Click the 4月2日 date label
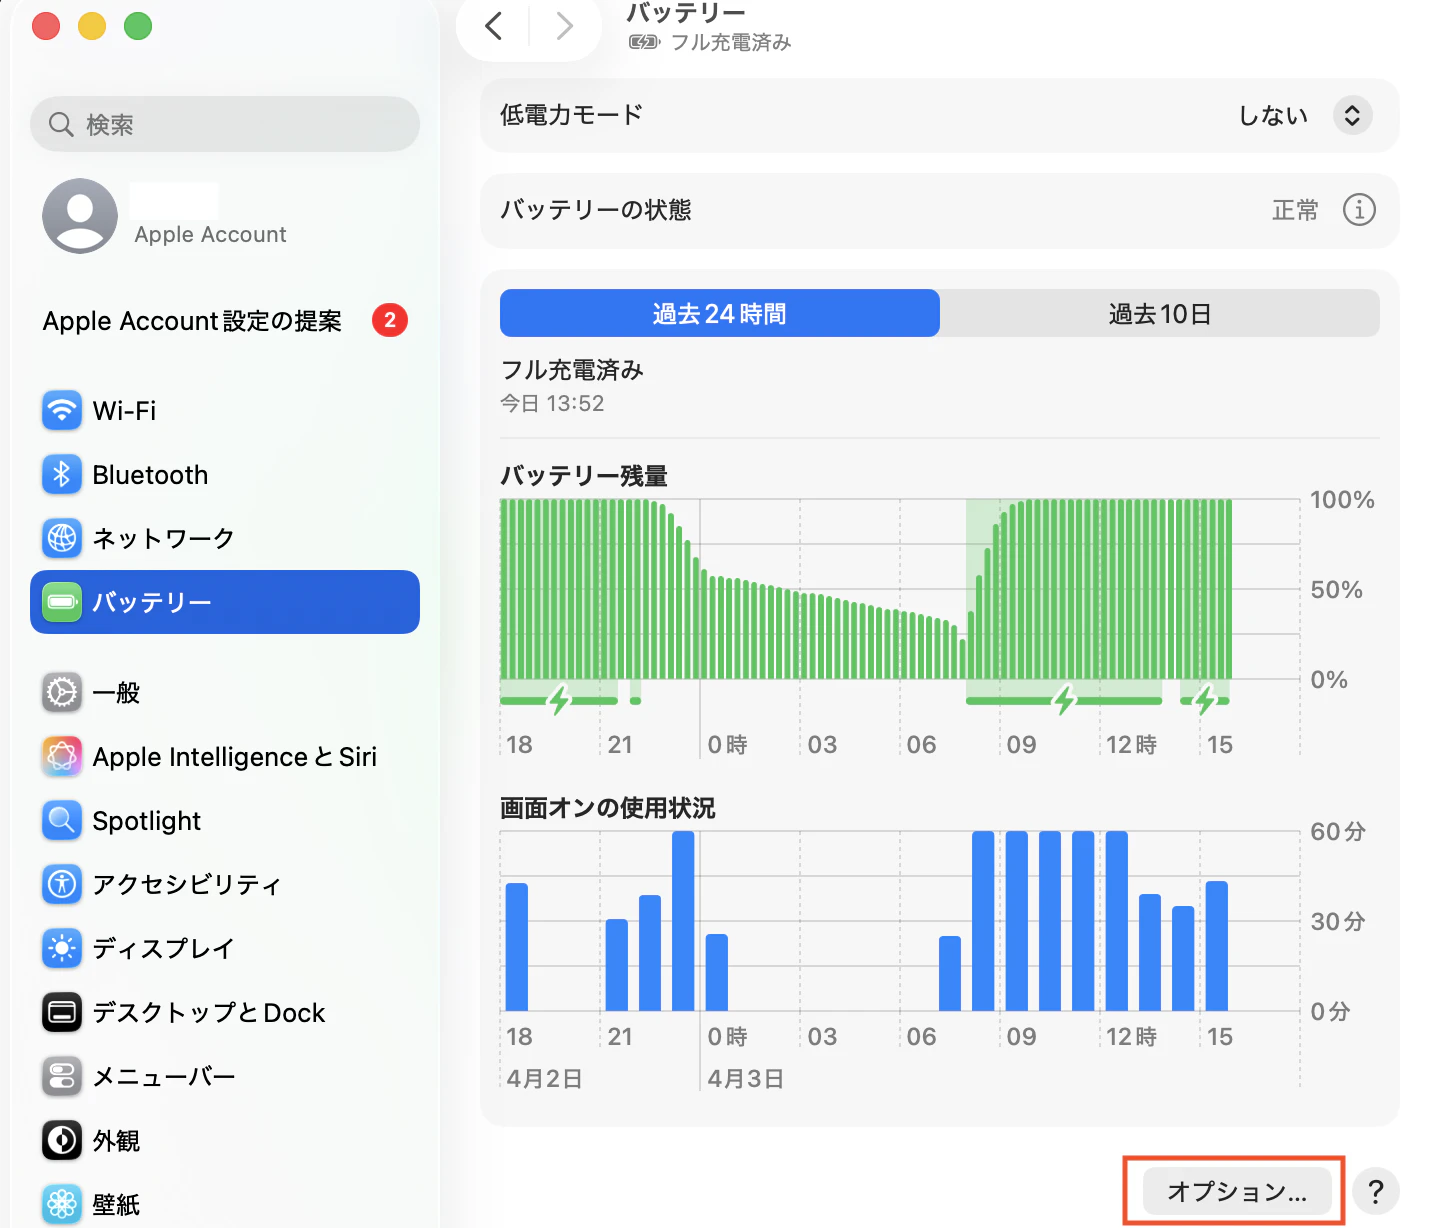The height and width of the screenshot is (1228, 1430). [545, 1079]
